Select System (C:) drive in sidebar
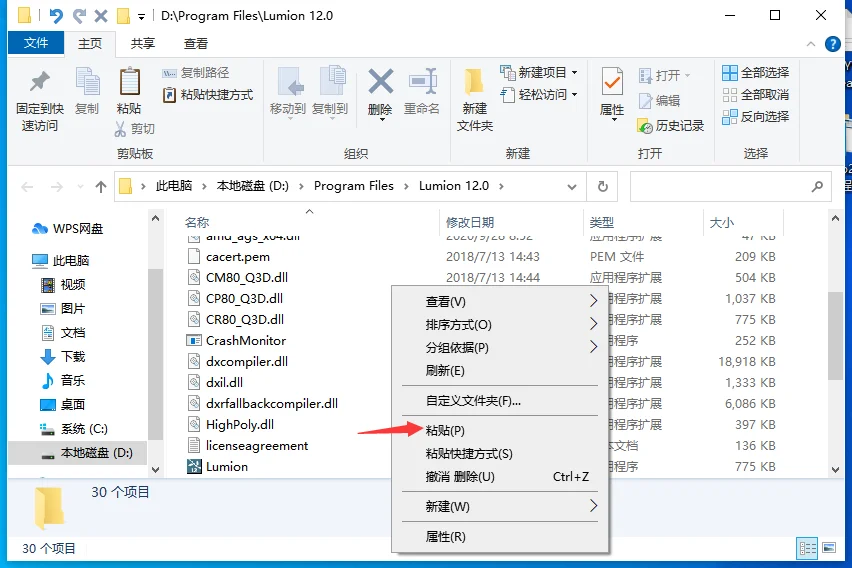The height and width of the screenshot is (568, 852). click(x=73, y=429)
